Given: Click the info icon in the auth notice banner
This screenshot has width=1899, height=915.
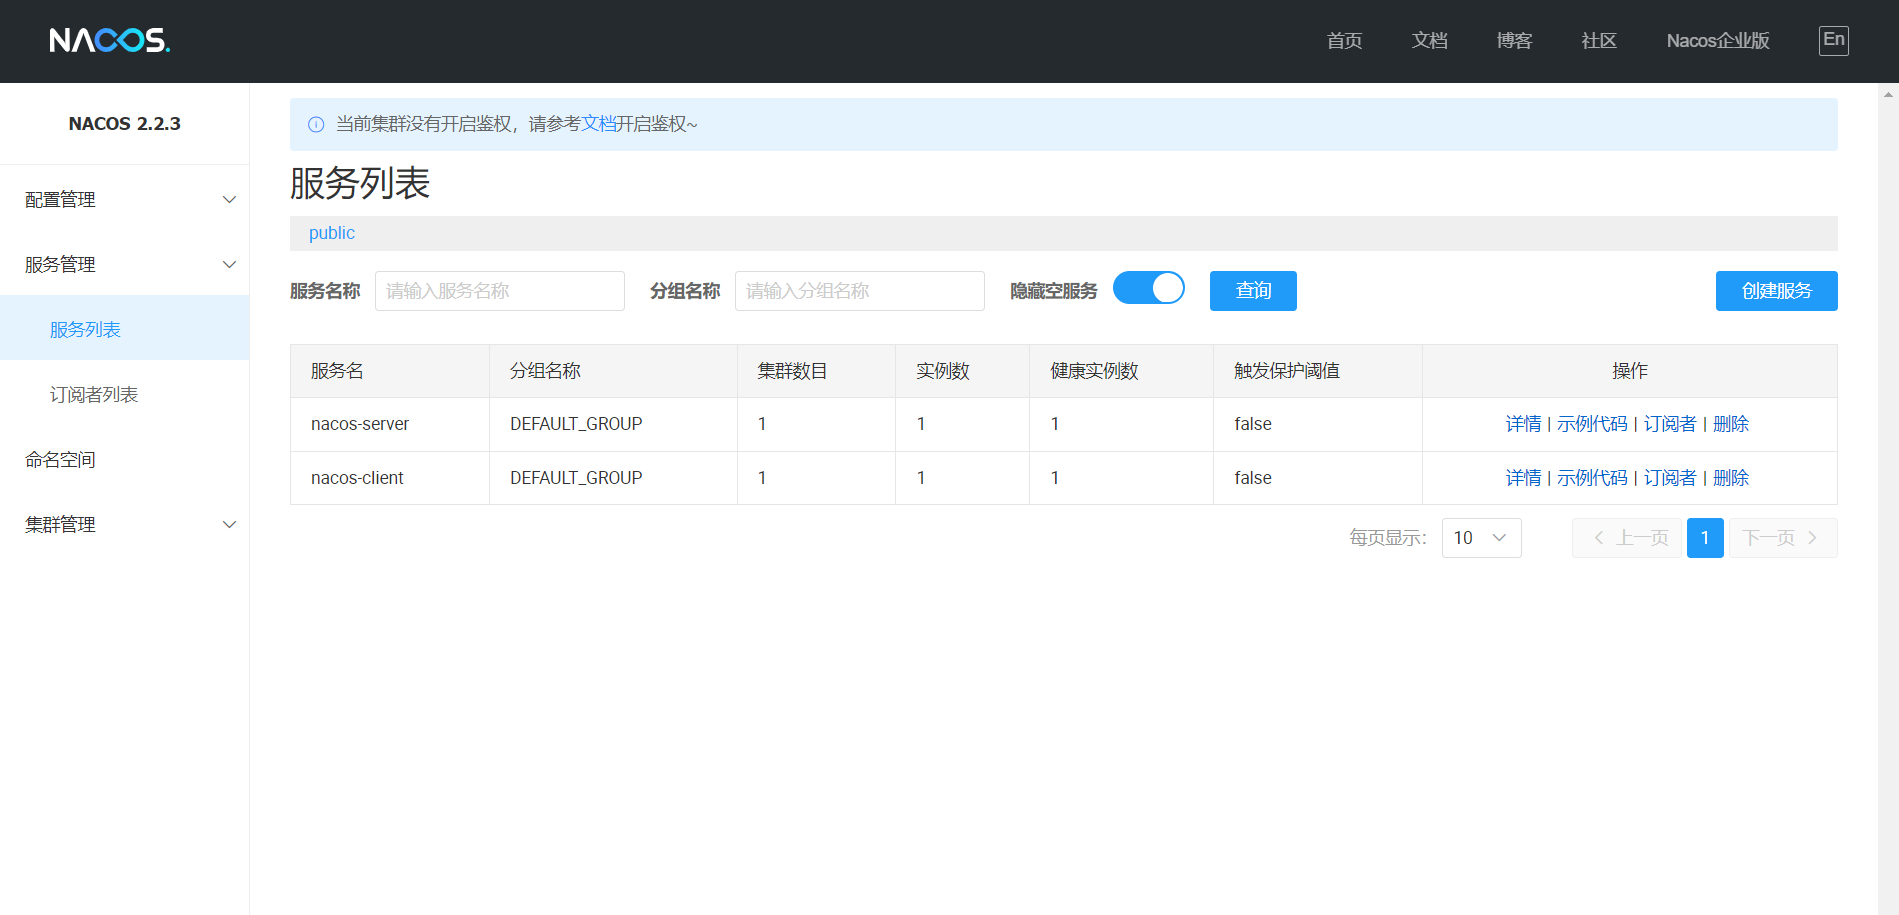Looking at the screenshot, I should coord(316,124).
